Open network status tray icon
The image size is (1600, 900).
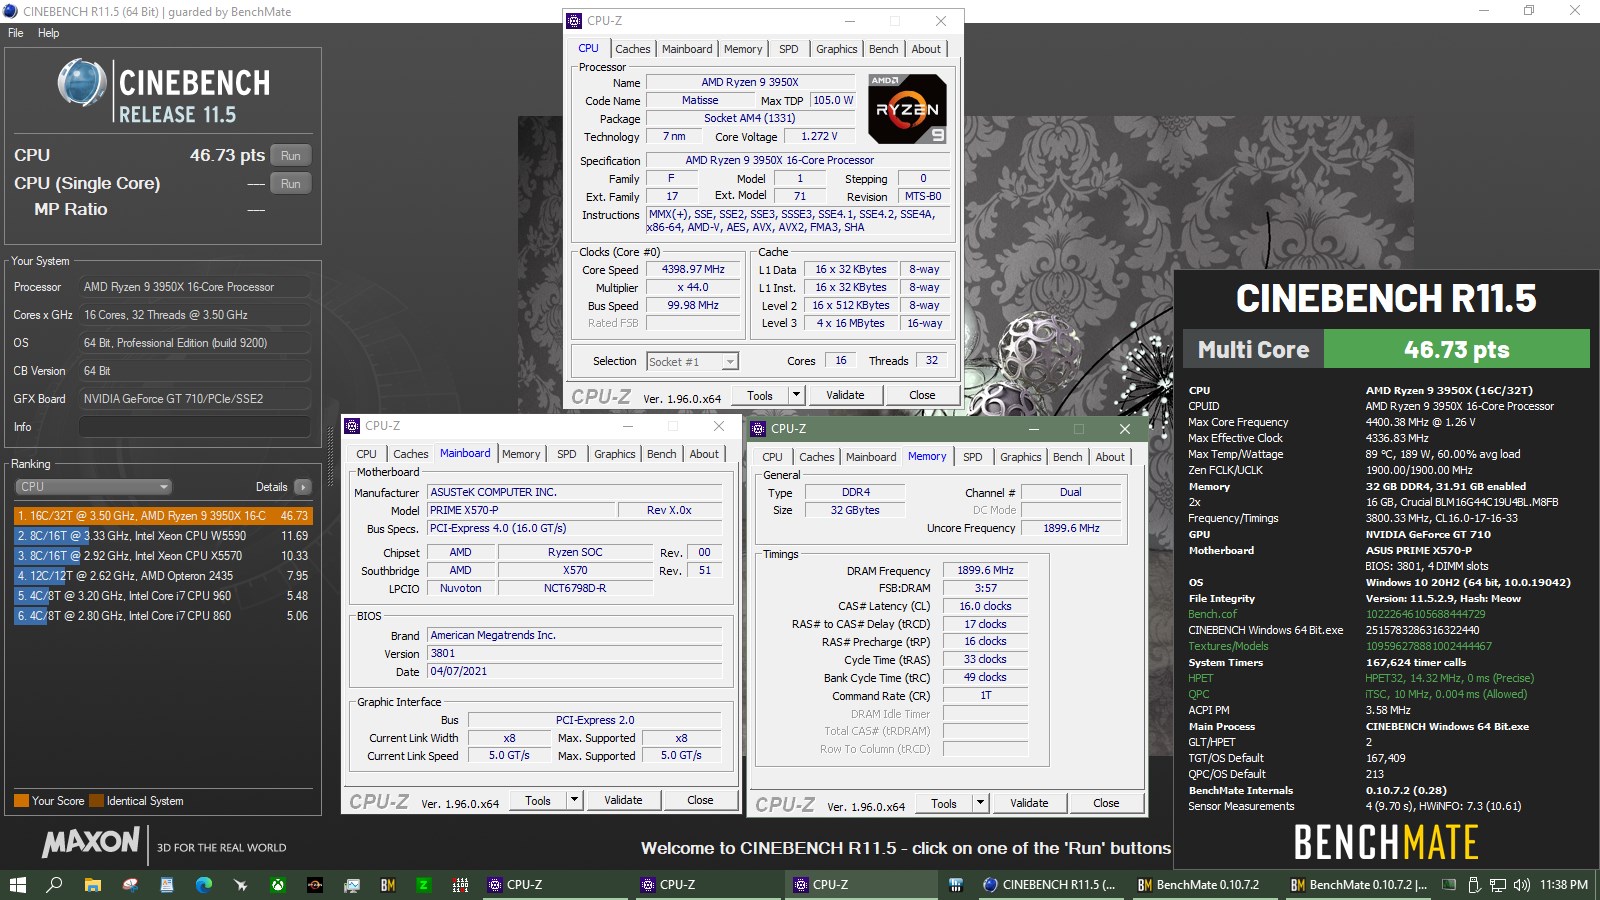pyautogui.click(x=1498, y=885)
